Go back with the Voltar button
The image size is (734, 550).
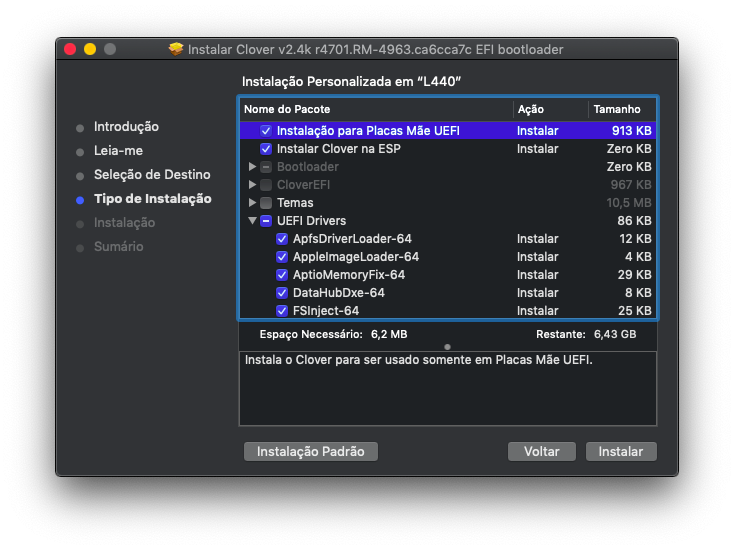tap(542, 451)
